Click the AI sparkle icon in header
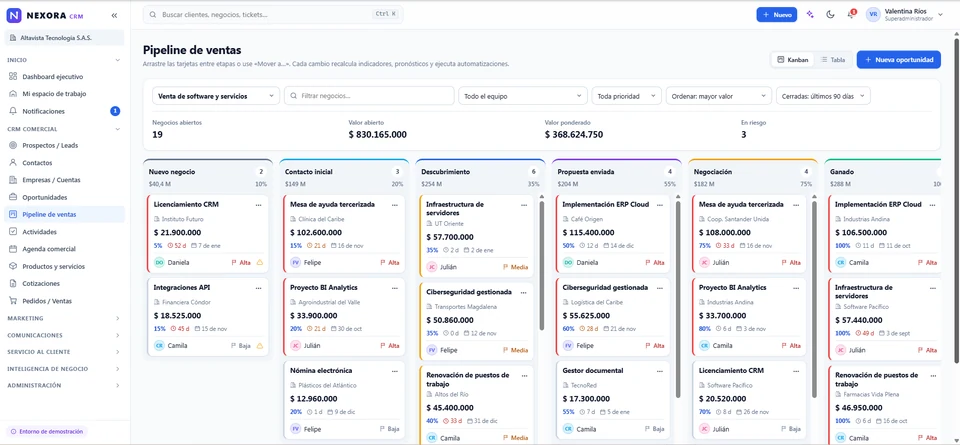Viewport: 960px width, 445px height. 810,15
